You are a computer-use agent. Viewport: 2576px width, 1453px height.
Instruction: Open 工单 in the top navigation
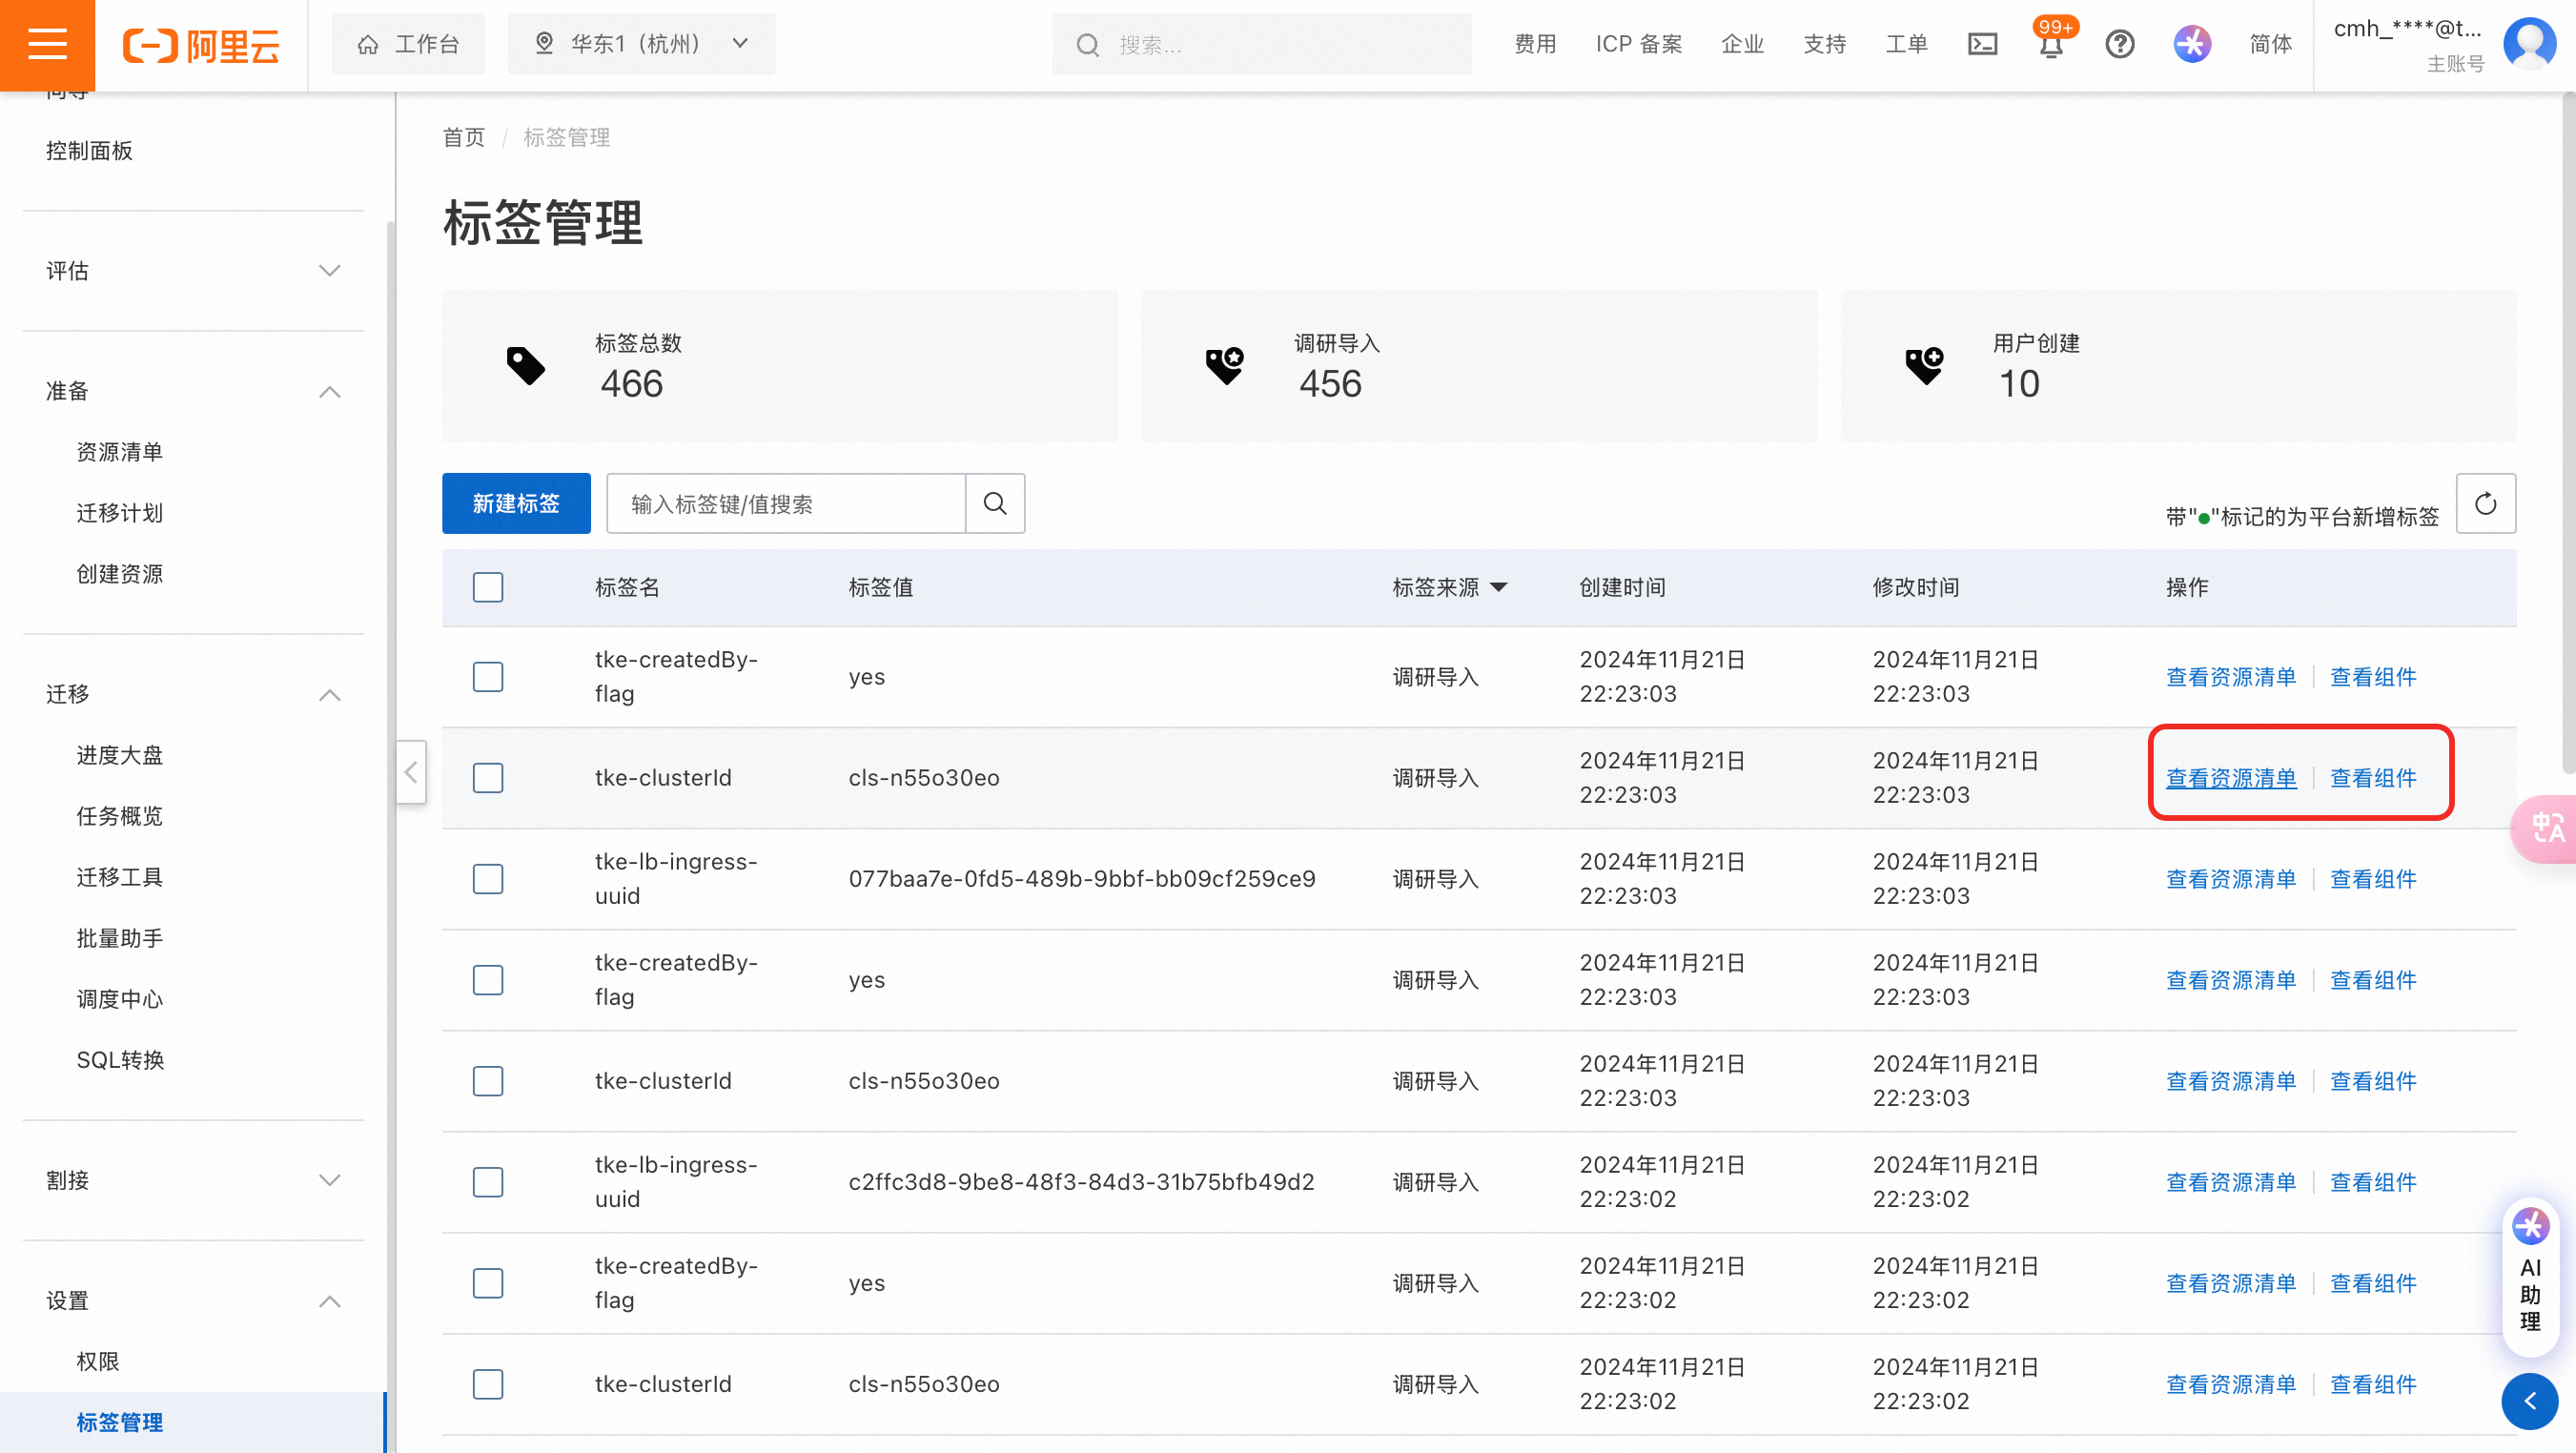[1906, 44]
